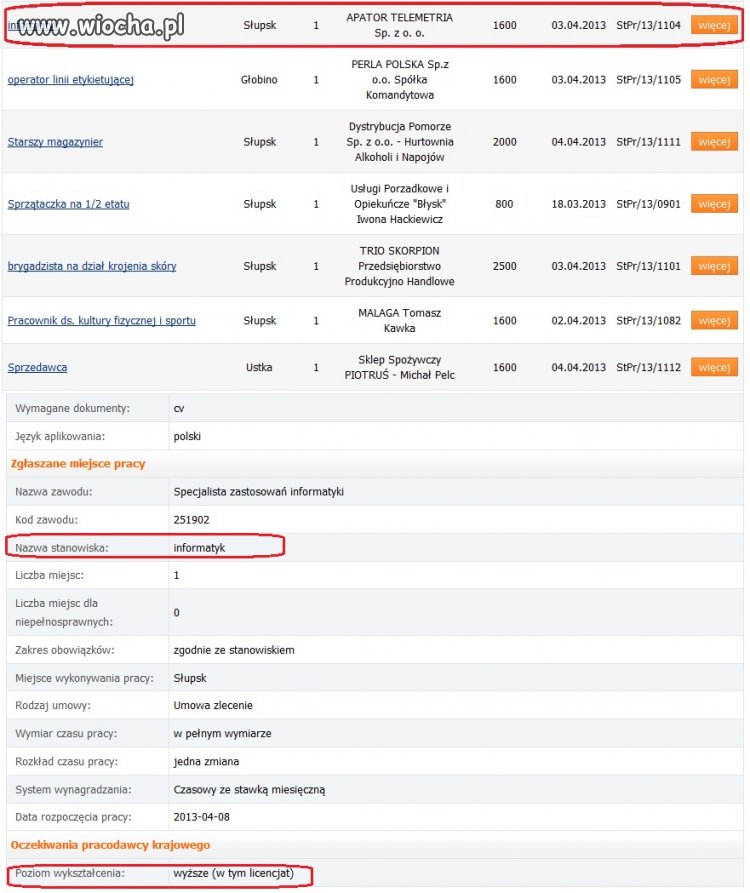This screenshot has width=750, height=893.
Task: Click 'zgodnie ze stanowiskiem' duties value
Action: pos(234,650)
